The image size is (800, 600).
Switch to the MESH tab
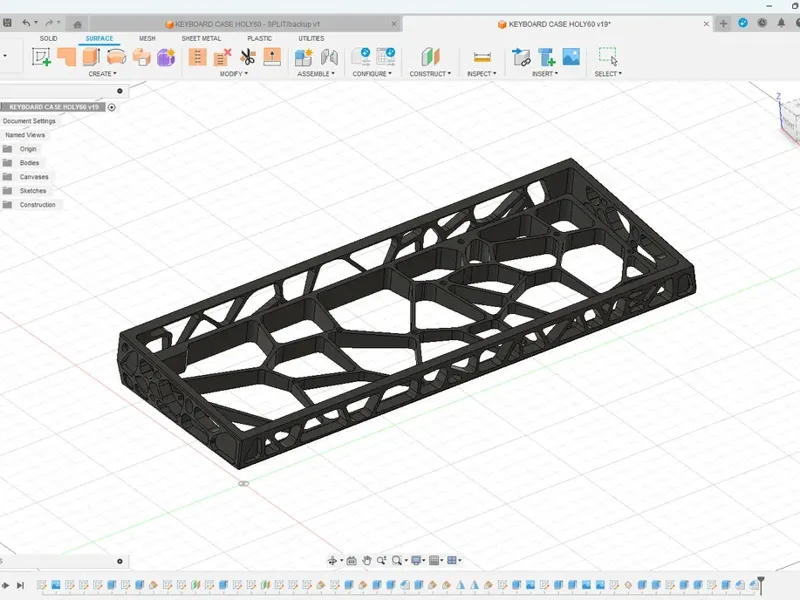coord(147,39)
